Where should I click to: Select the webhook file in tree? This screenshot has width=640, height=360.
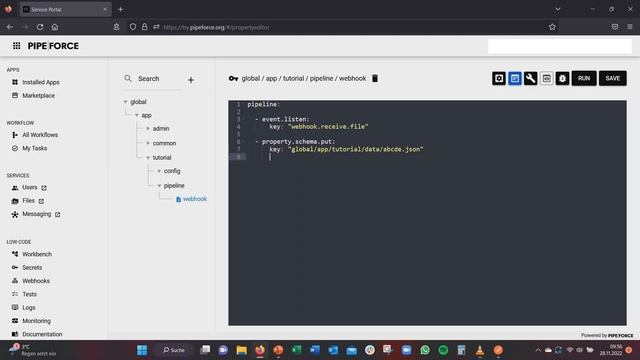(x=191, y=199)
